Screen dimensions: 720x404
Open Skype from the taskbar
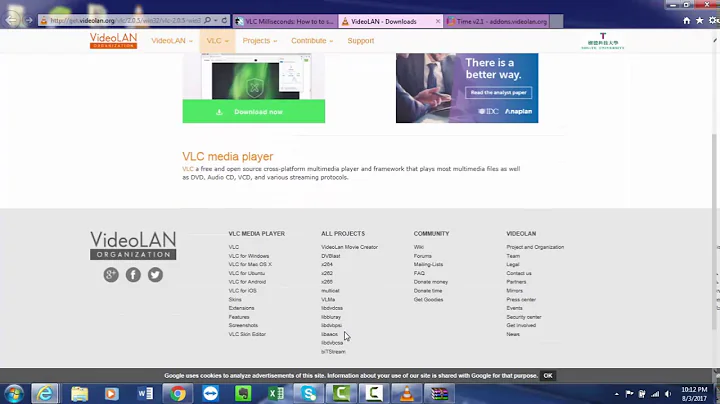309,393
